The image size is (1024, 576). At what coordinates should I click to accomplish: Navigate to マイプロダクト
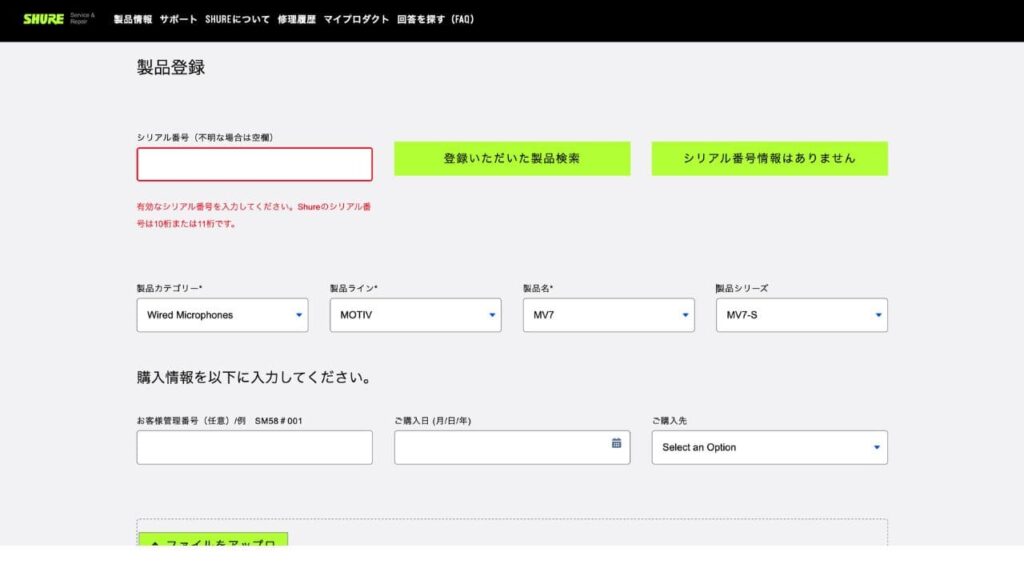pyautogui.click(x=356, y=19)
